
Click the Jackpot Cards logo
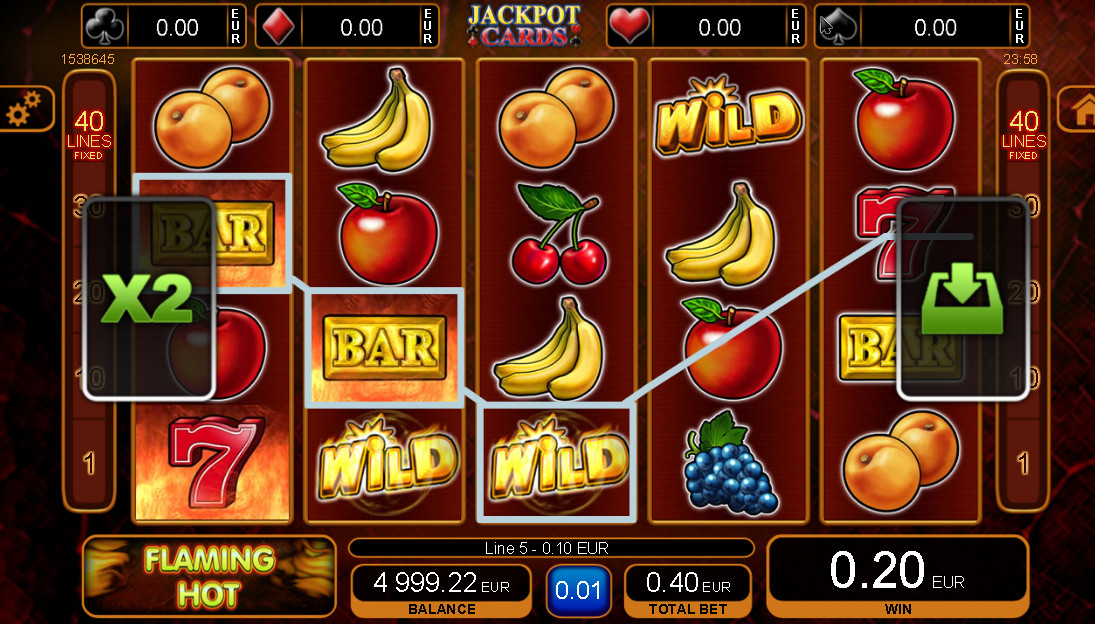(x=524, y=26)
